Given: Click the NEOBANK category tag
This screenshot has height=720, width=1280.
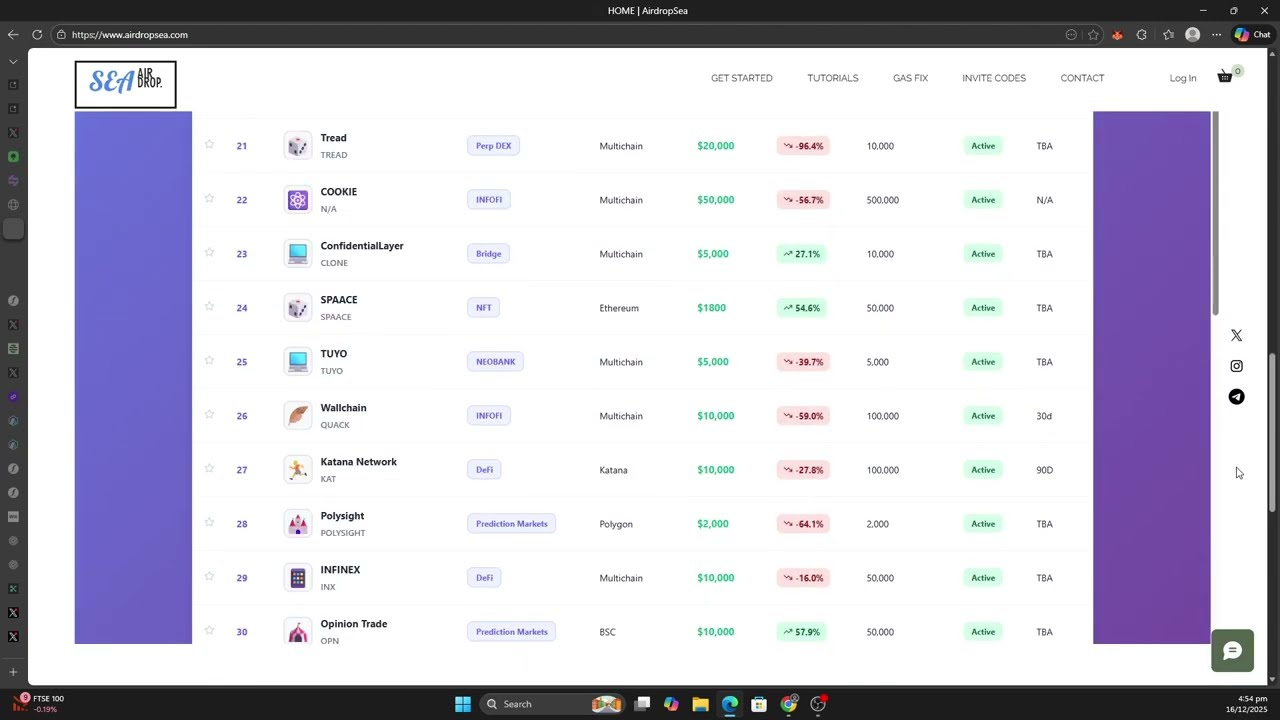Looking at the screenshot, I should click(495, 362).
